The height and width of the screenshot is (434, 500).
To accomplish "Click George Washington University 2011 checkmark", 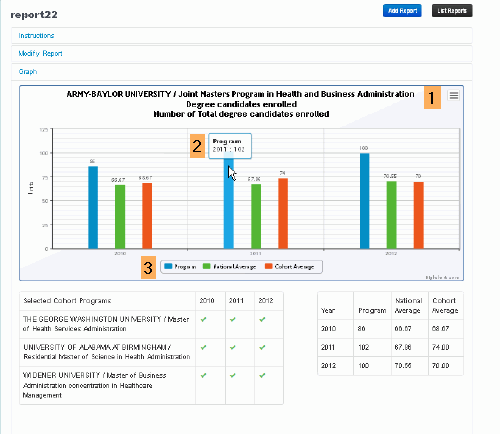I will pos(233,319).
